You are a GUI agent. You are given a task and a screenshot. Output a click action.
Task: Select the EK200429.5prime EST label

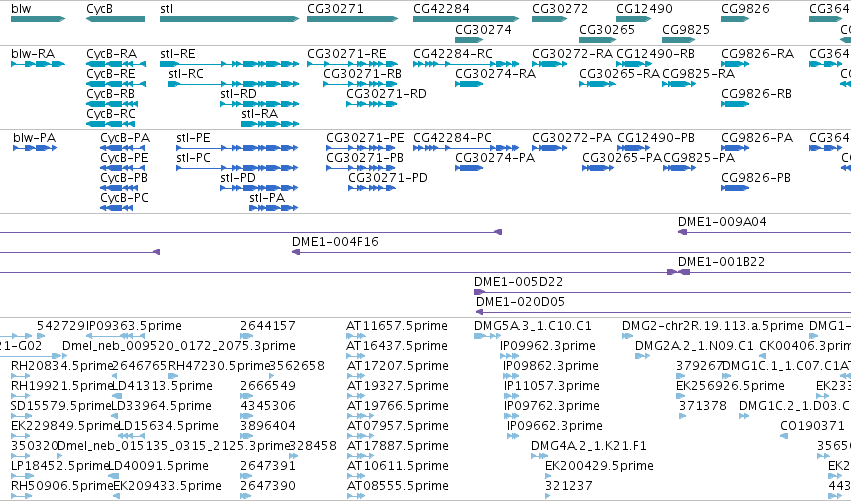pyautogui.click(x=599, y=467)
